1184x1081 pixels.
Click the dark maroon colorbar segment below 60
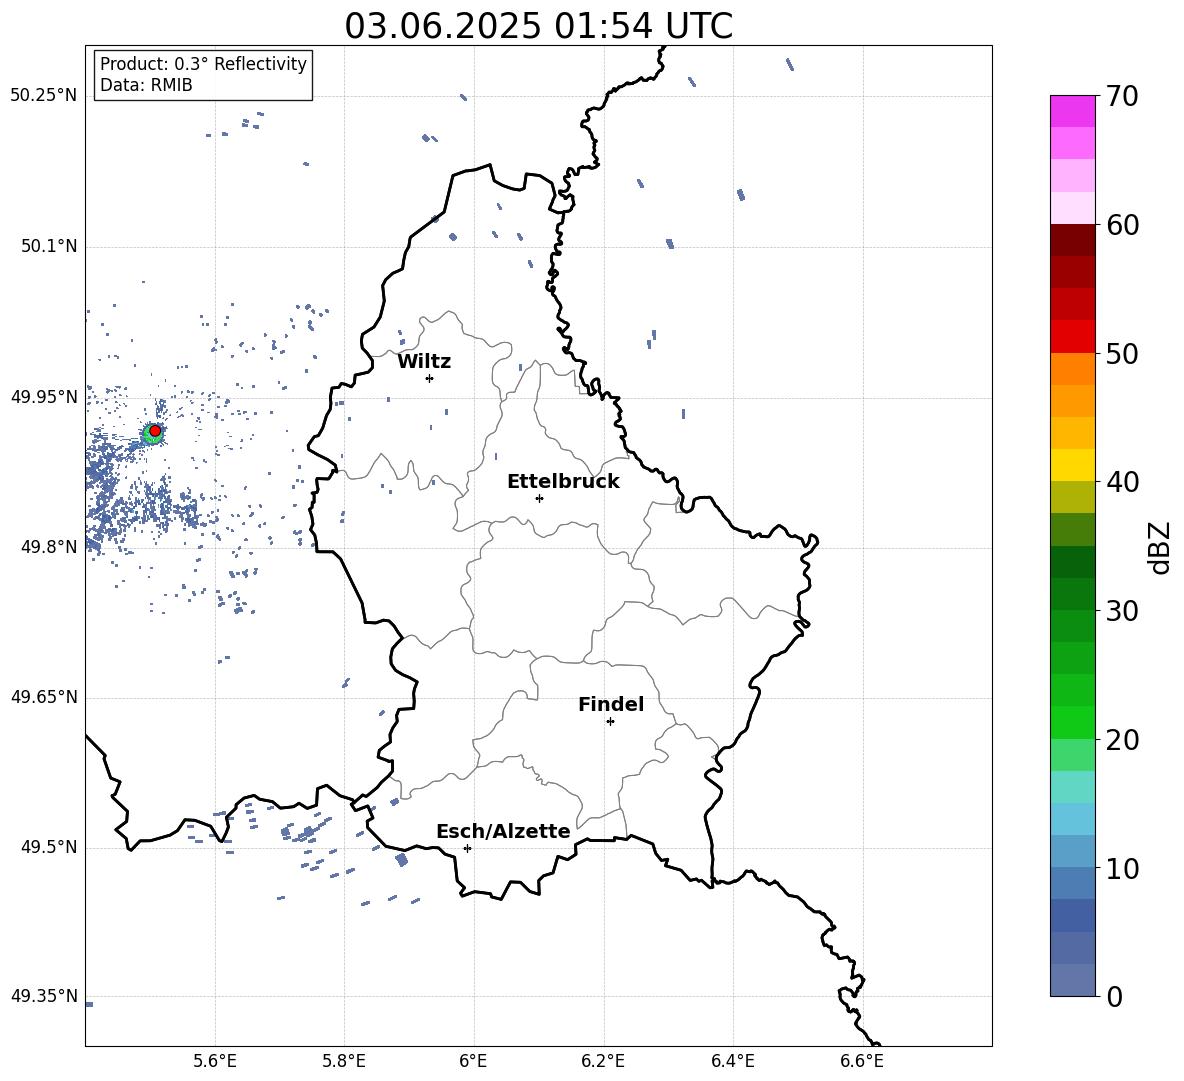1073,240
